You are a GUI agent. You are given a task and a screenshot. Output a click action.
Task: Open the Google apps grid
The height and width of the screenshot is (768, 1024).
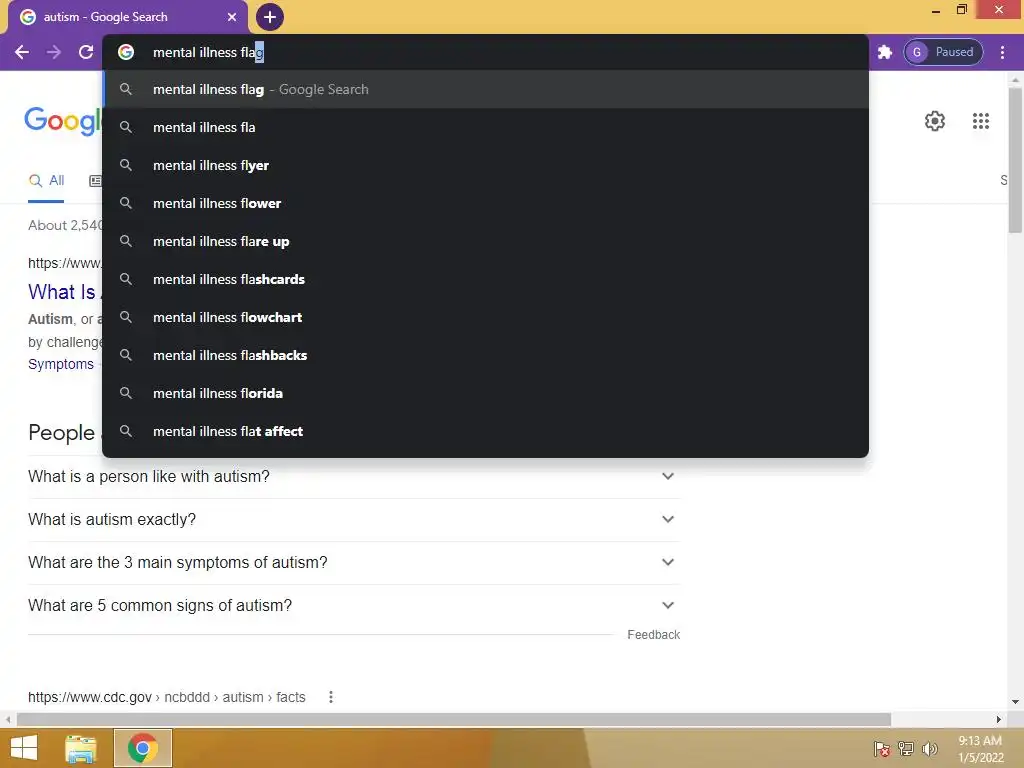point(981,121)
